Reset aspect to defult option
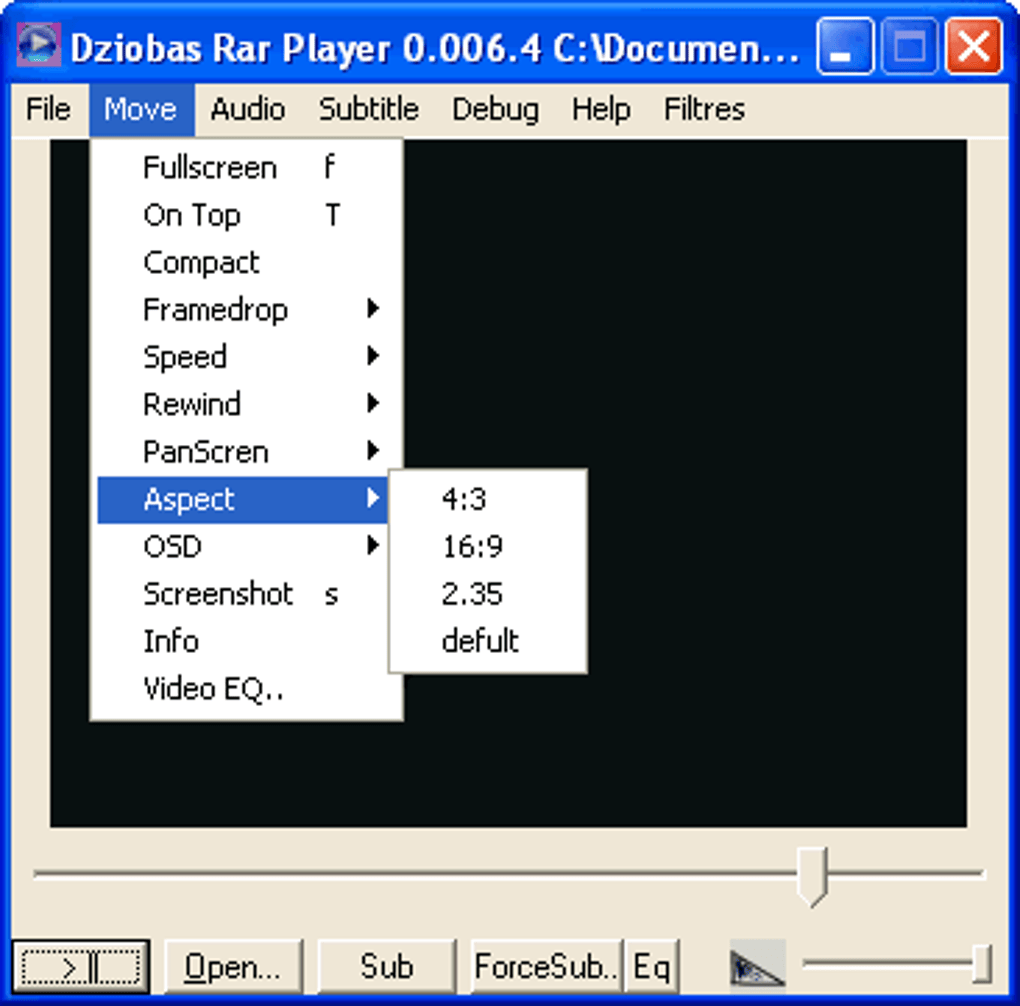This screenshot has width=1020, height=1006. click(x=480, y=640)
